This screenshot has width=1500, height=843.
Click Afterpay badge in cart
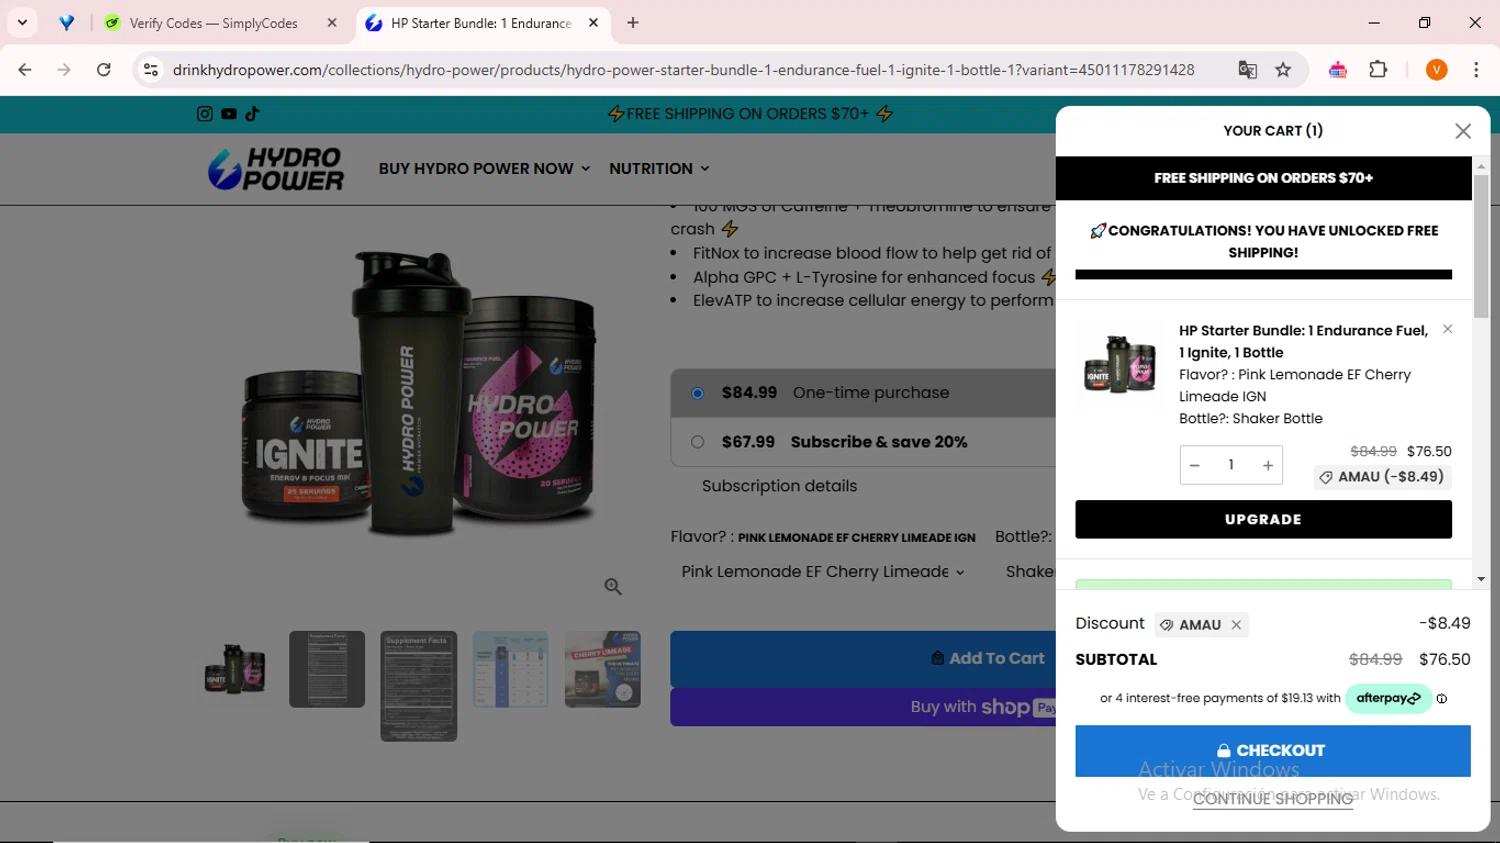click(x=1388, y=699)
